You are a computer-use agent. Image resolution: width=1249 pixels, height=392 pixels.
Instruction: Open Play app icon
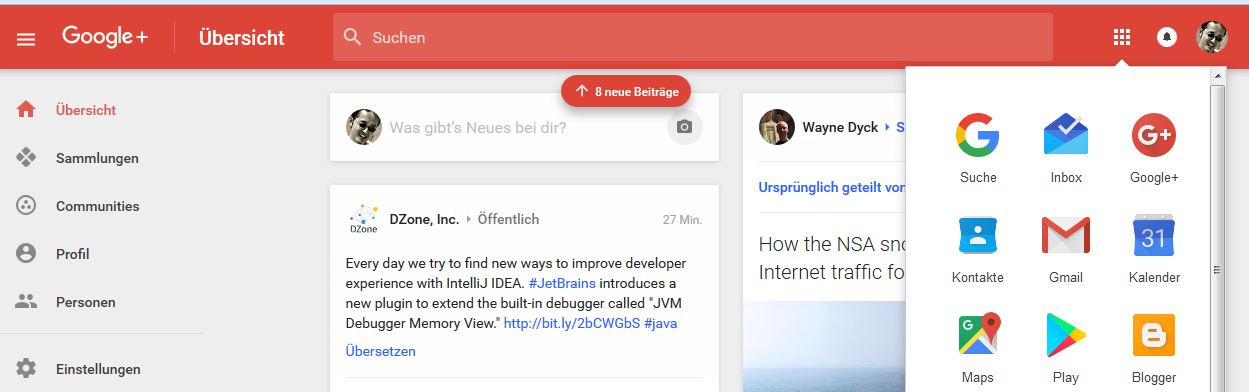click(1066, 335)
